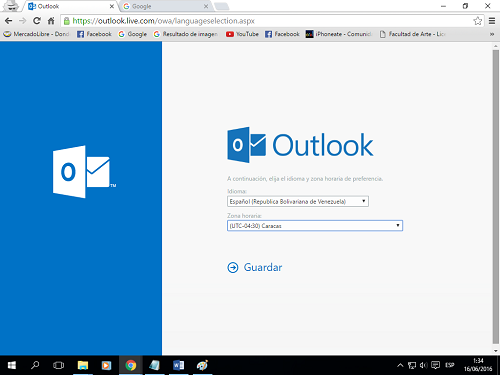Go back with the browser back arrow
Screen dimensions: 500x375
point(8,21)
